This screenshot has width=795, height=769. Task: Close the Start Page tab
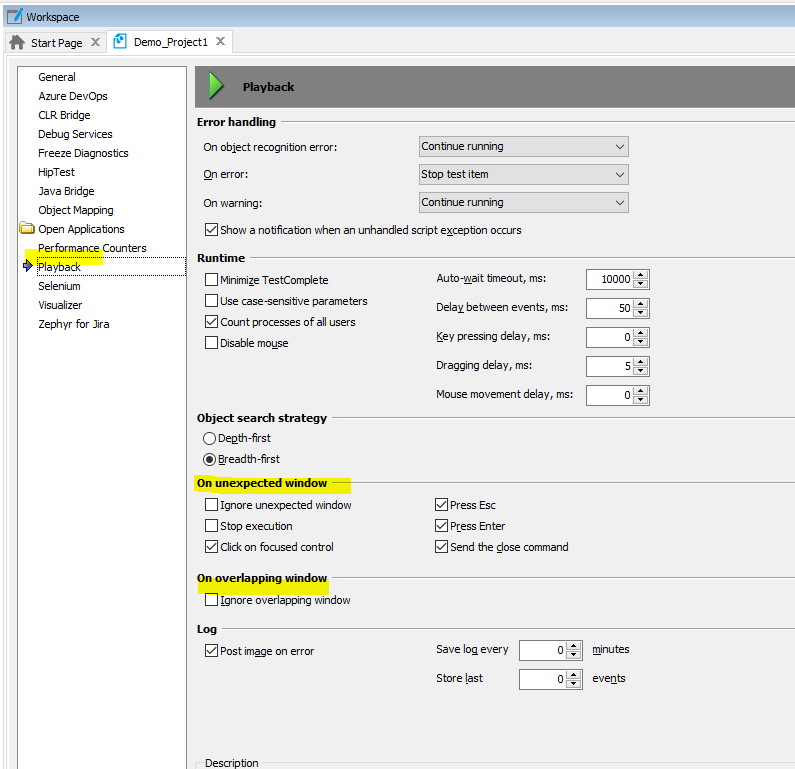(x=95, y=43)
